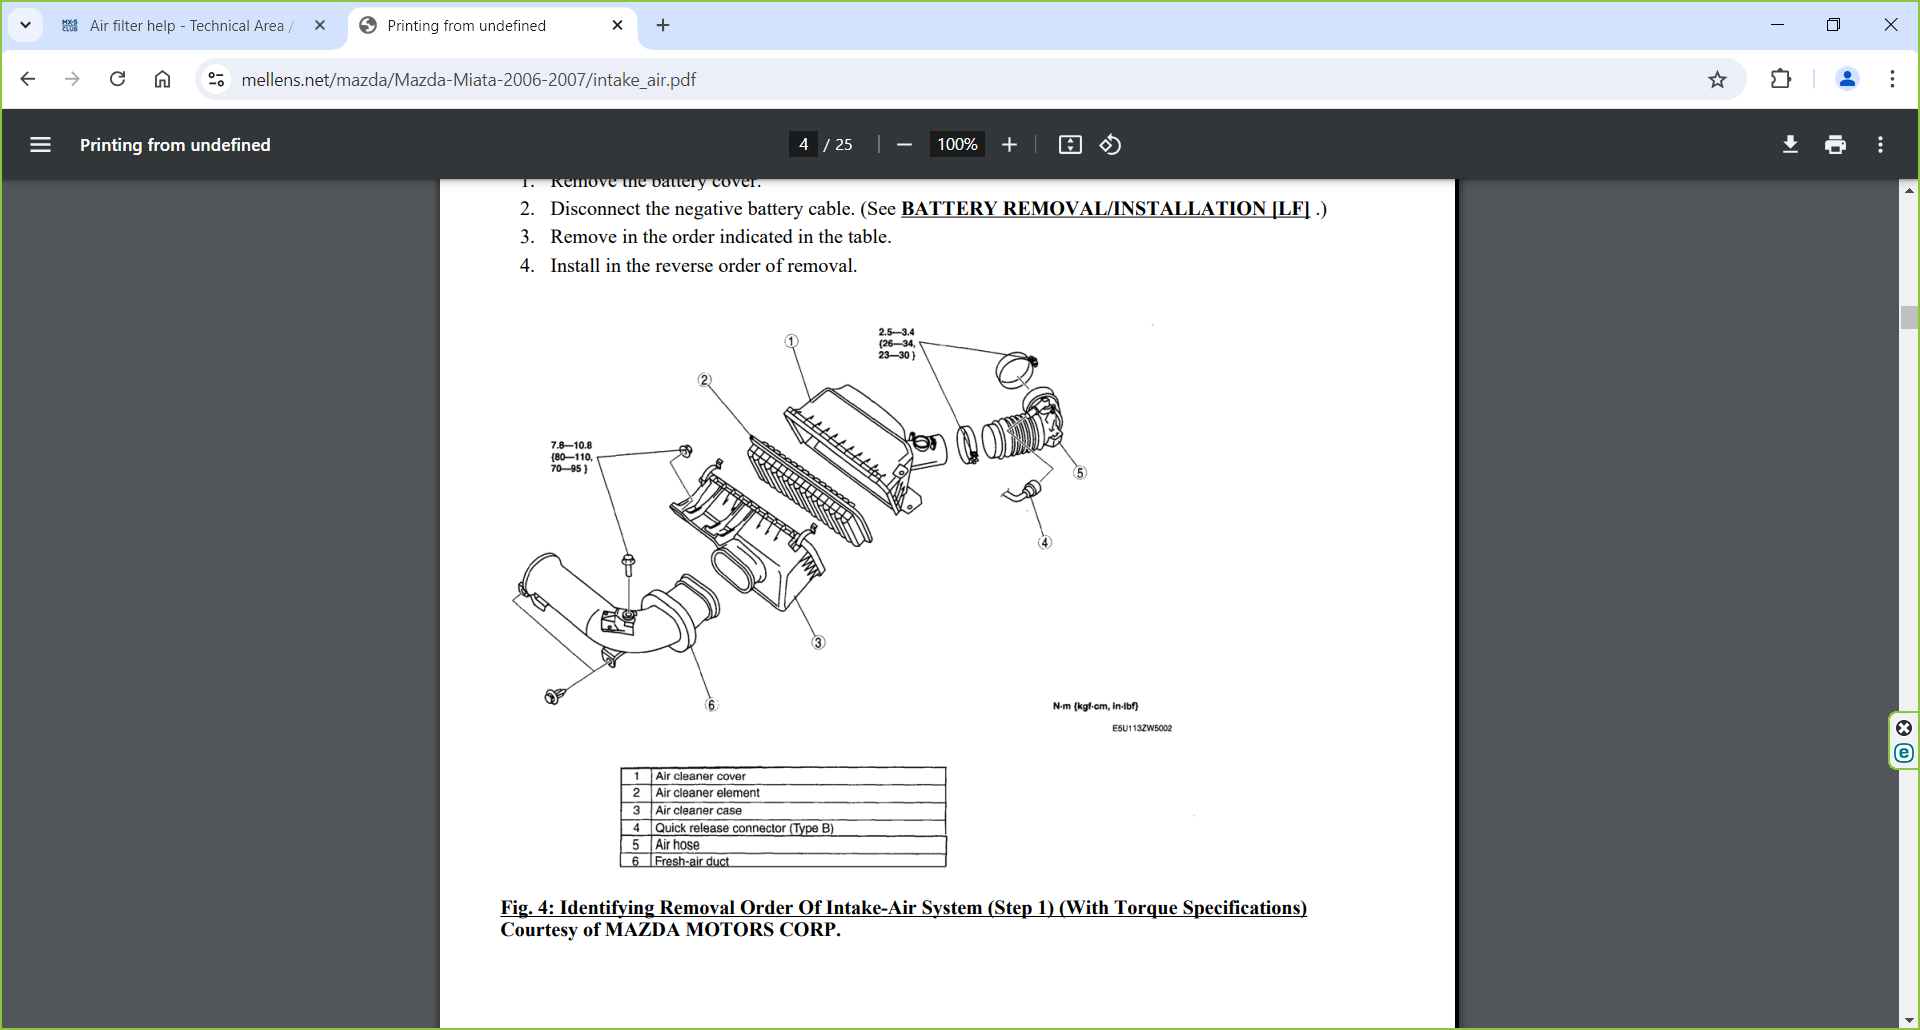Screen dimensions: 1920x1030
Task: Close the Printing from undefined tab
Action: pos(617,26)
